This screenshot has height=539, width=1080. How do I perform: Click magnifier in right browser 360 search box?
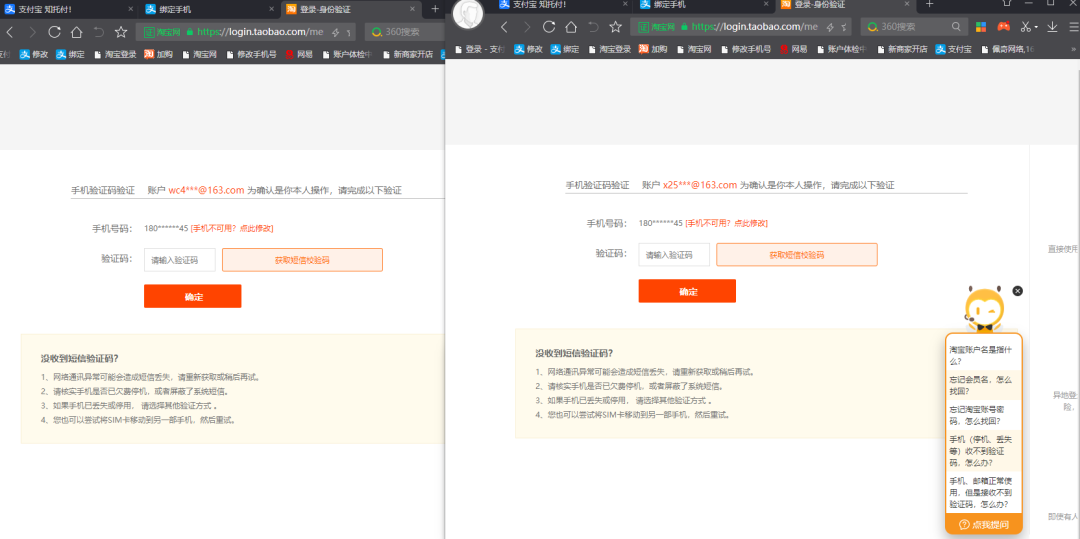(x=957, y=27)
